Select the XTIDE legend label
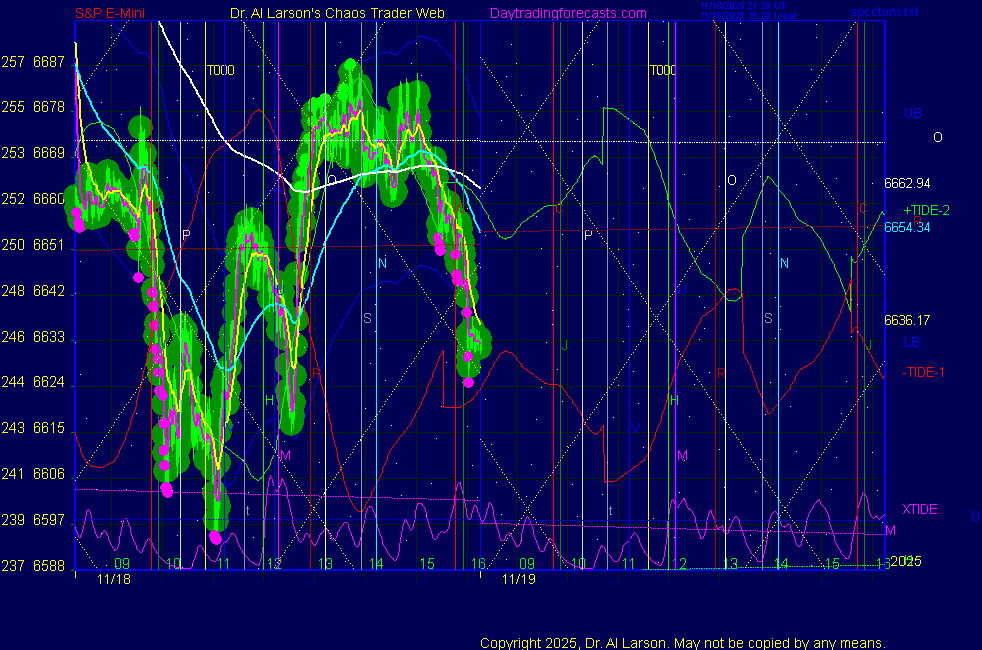982x650 pixels. (x=920, y=509)
